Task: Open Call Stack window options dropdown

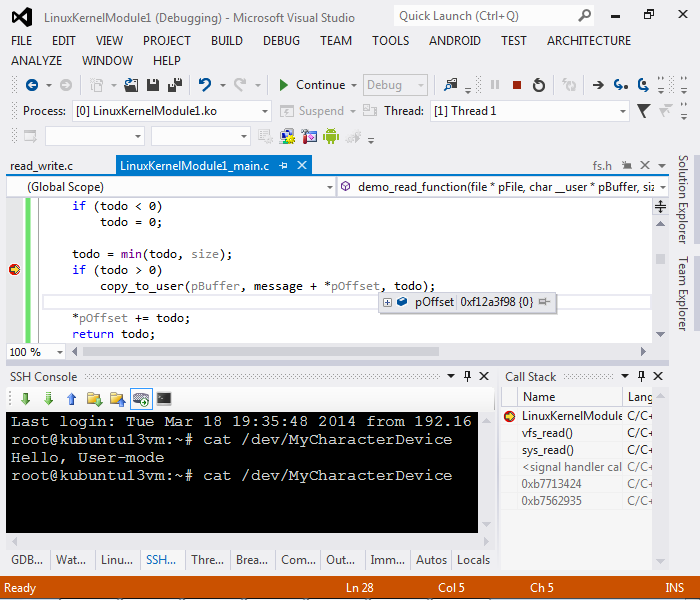Action: click(x=625, y=376)
